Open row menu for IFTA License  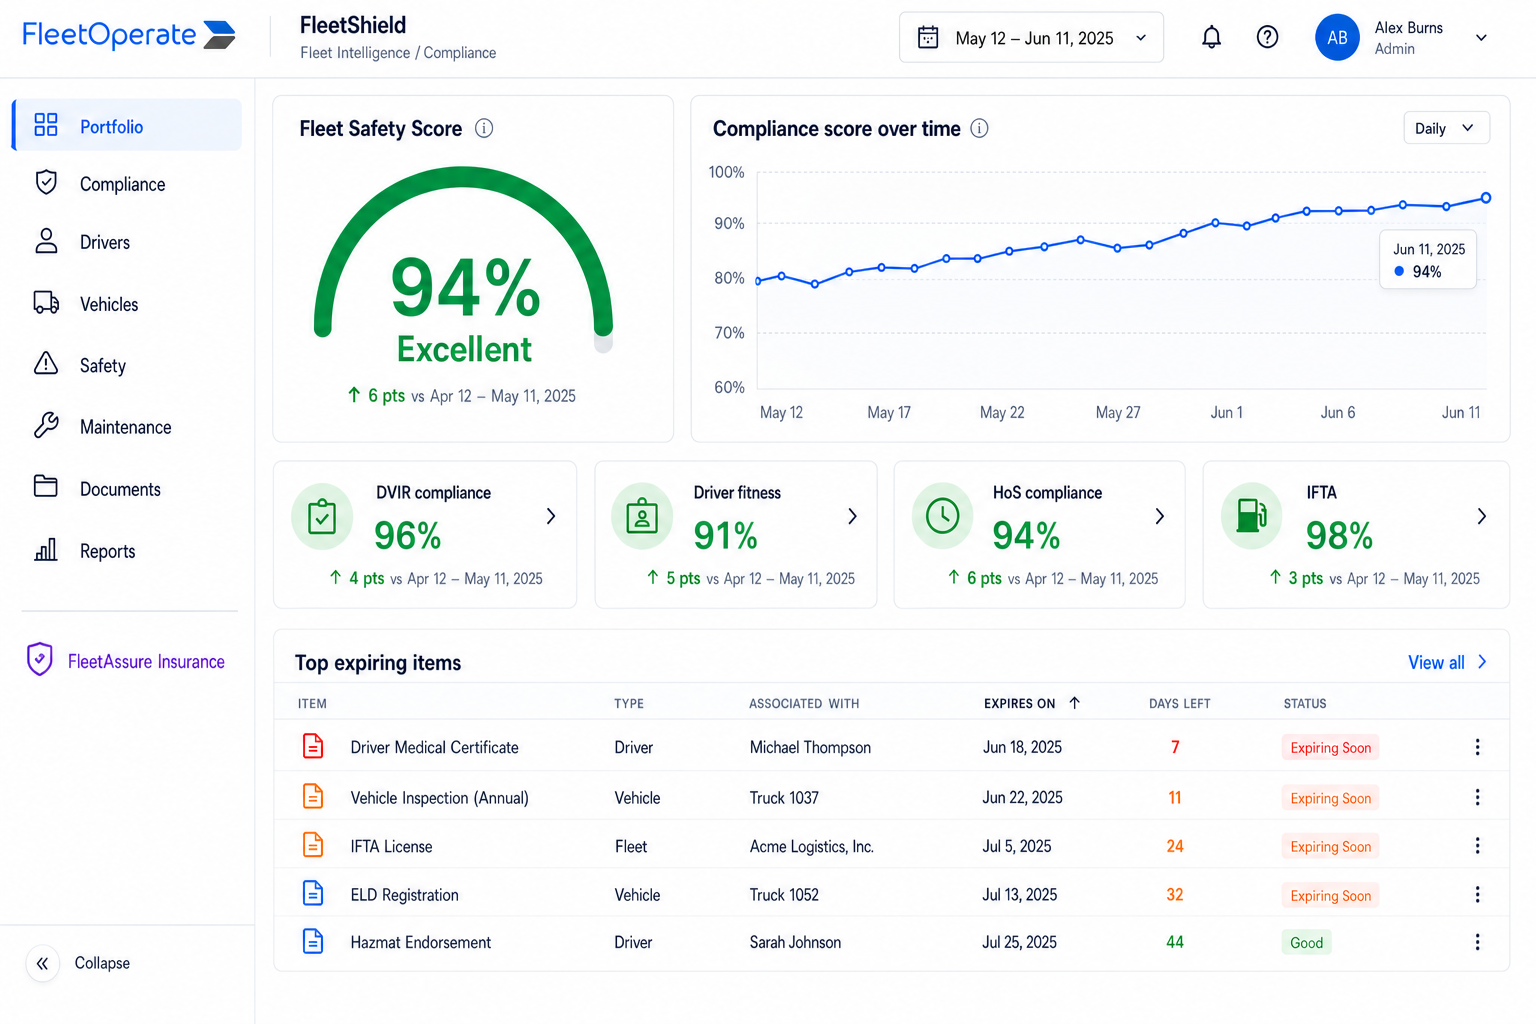coord(1477,846)
